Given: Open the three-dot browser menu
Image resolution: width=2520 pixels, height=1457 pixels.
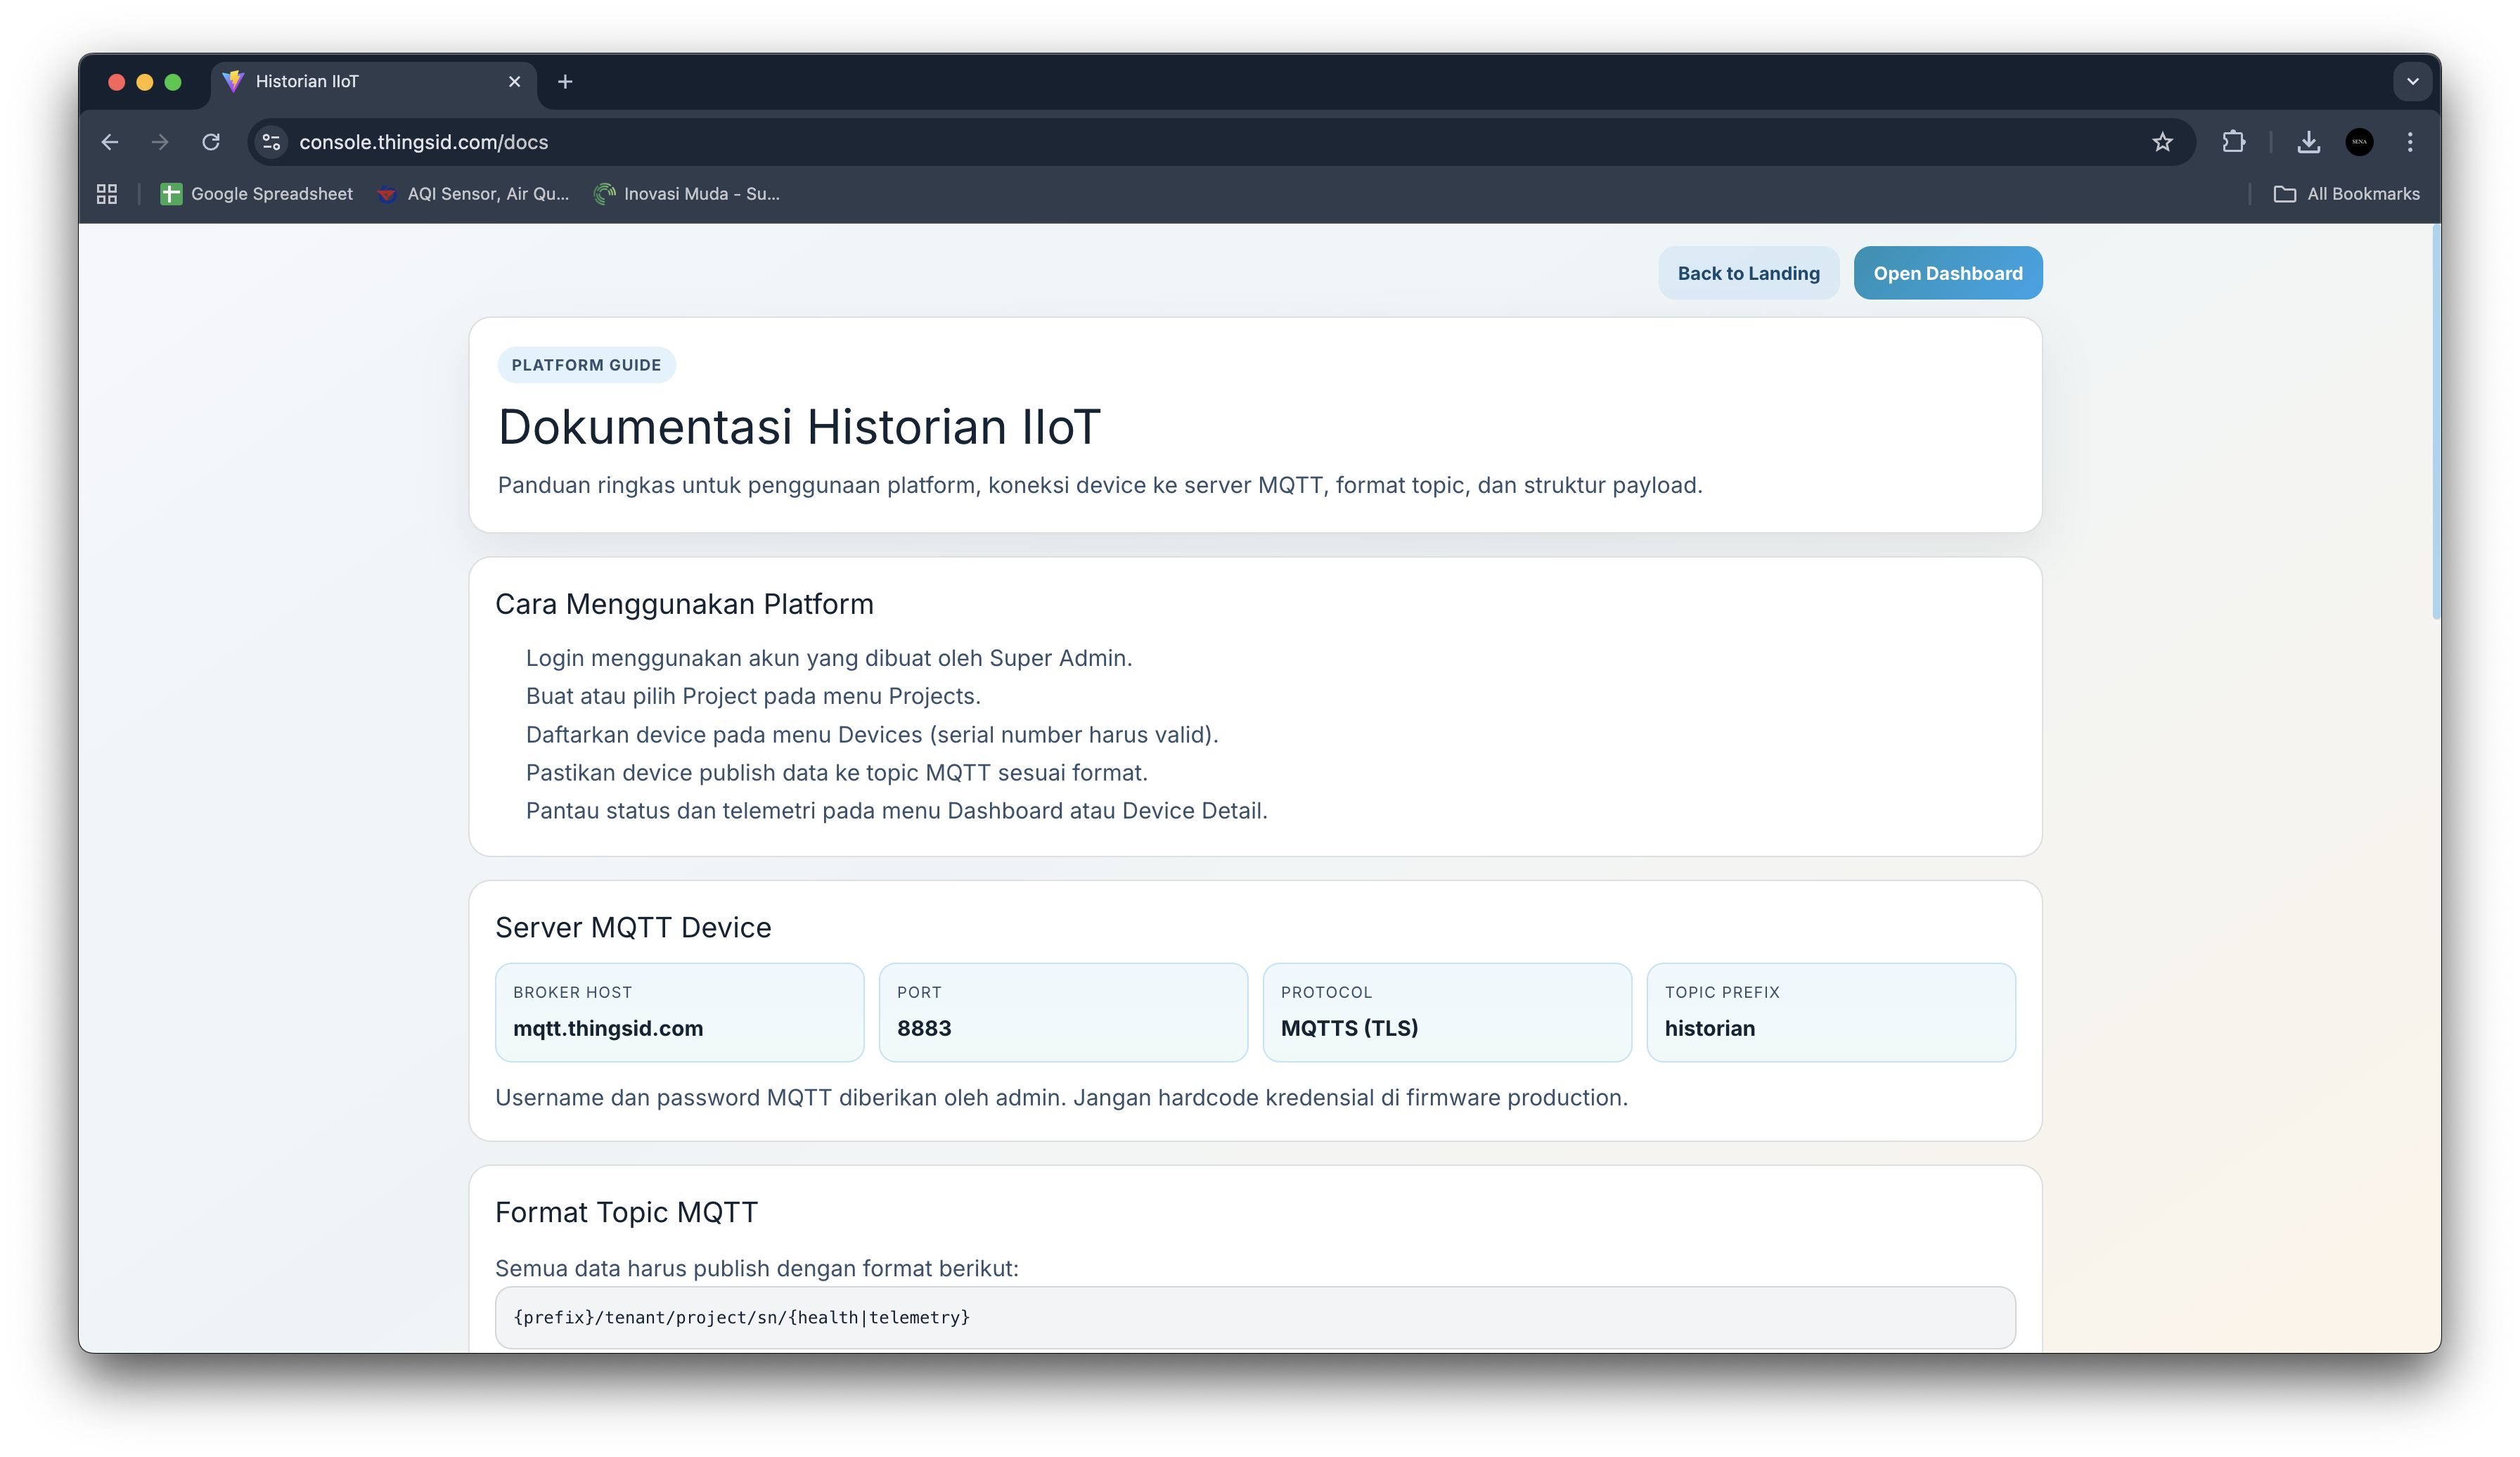Looking at the screenshot, I should pyautogui.click(x=2410, y=142).
